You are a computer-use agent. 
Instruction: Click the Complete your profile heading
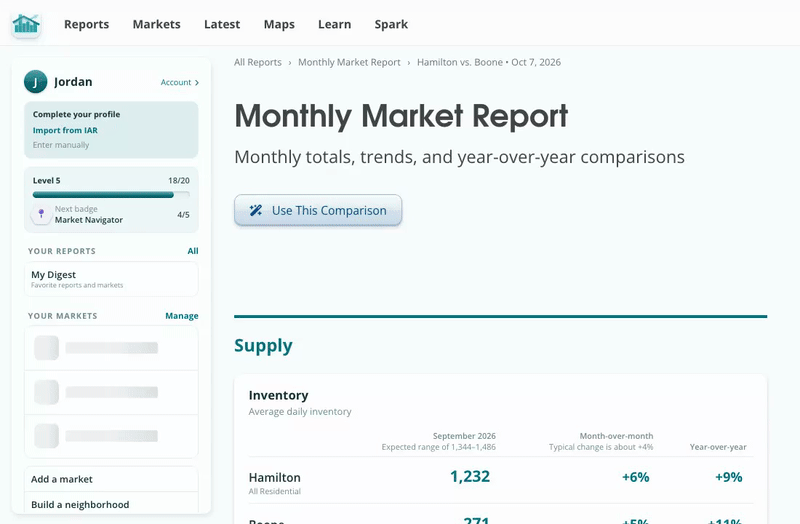pos(77,114)
